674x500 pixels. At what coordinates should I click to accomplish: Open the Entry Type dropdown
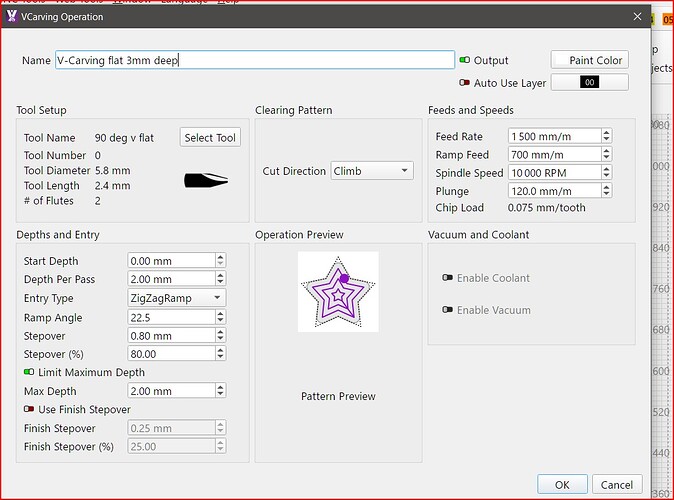coord(176,298)
